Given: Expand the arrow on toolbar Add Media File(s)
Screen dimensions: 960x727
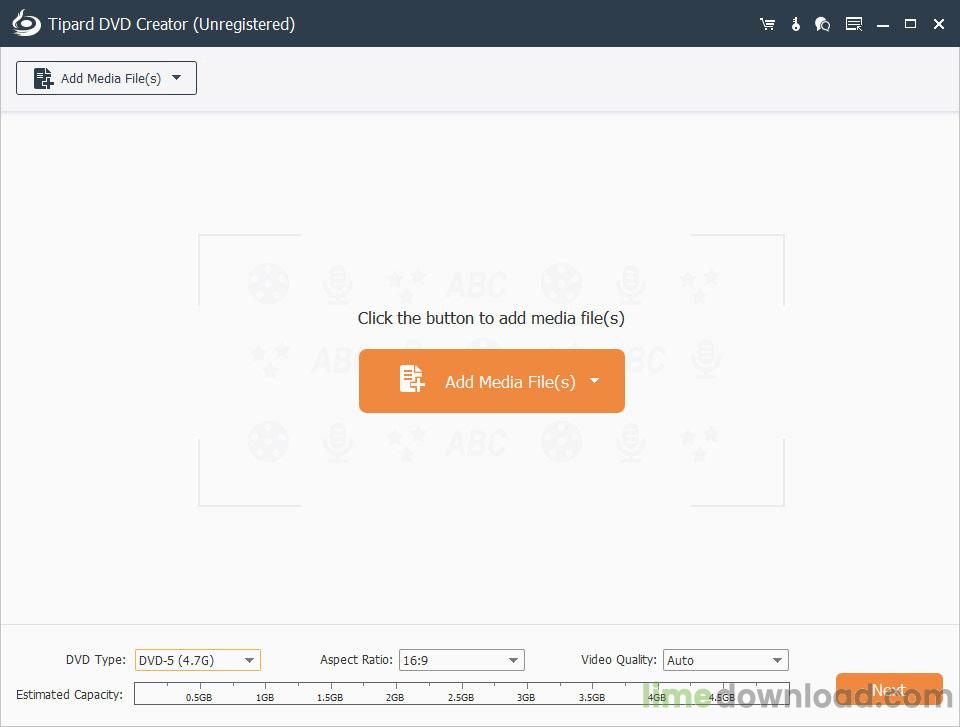Looking at the screenshot, I should coord(176,78).
